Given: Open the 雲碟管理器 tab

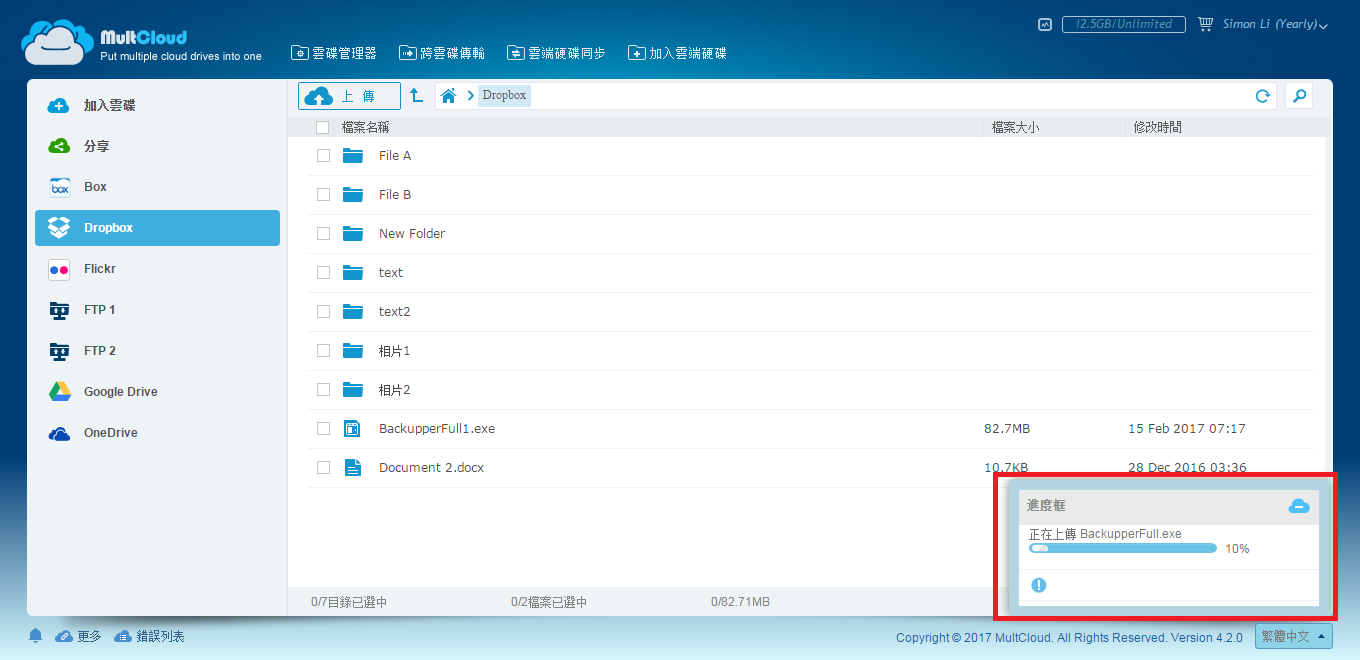Looking at the screenshot, I should (334, 53).
